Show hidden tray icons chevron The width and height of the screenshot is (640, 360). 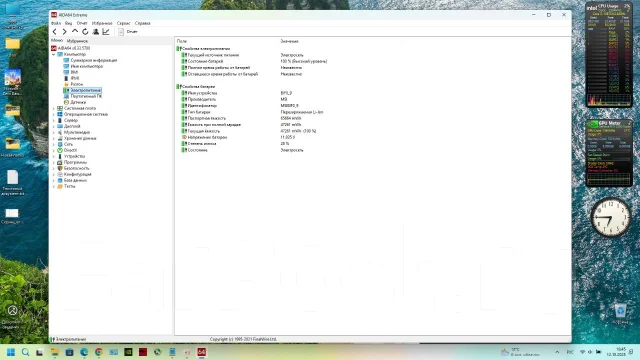pos(557,352)
